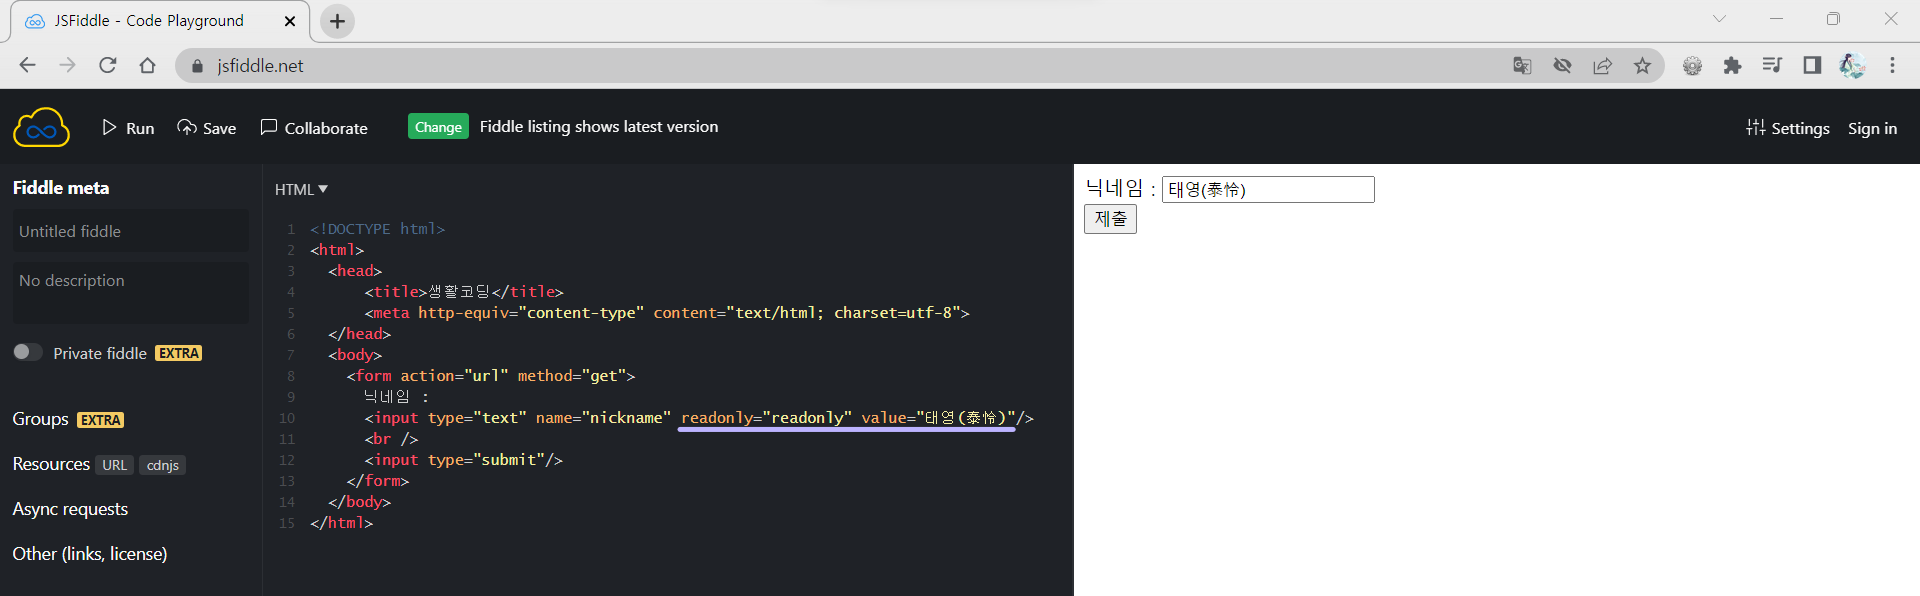Select the URL resources tag
Viewport: 1920px width, 596px height.
(x=114, y=465)
